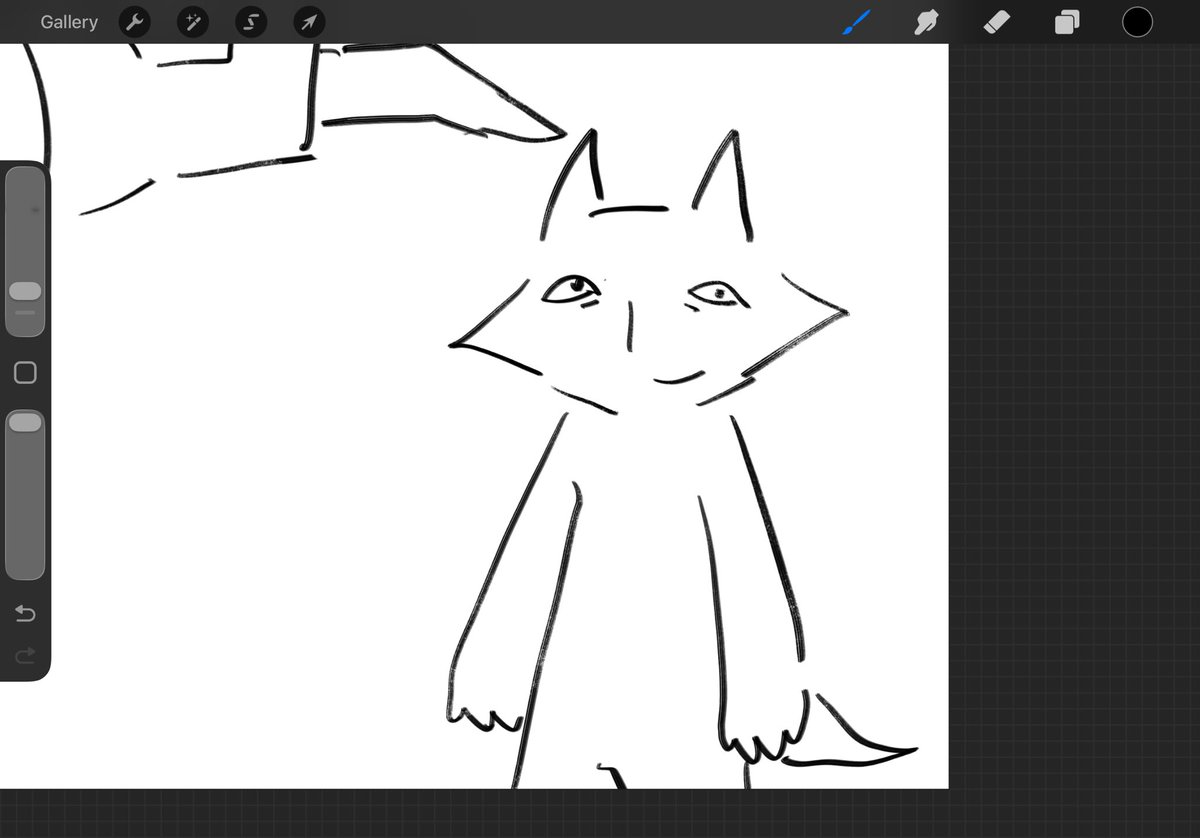Tap the brush size slider handle
Viewport: 1200px width, 838px height.
click(25, 291)
